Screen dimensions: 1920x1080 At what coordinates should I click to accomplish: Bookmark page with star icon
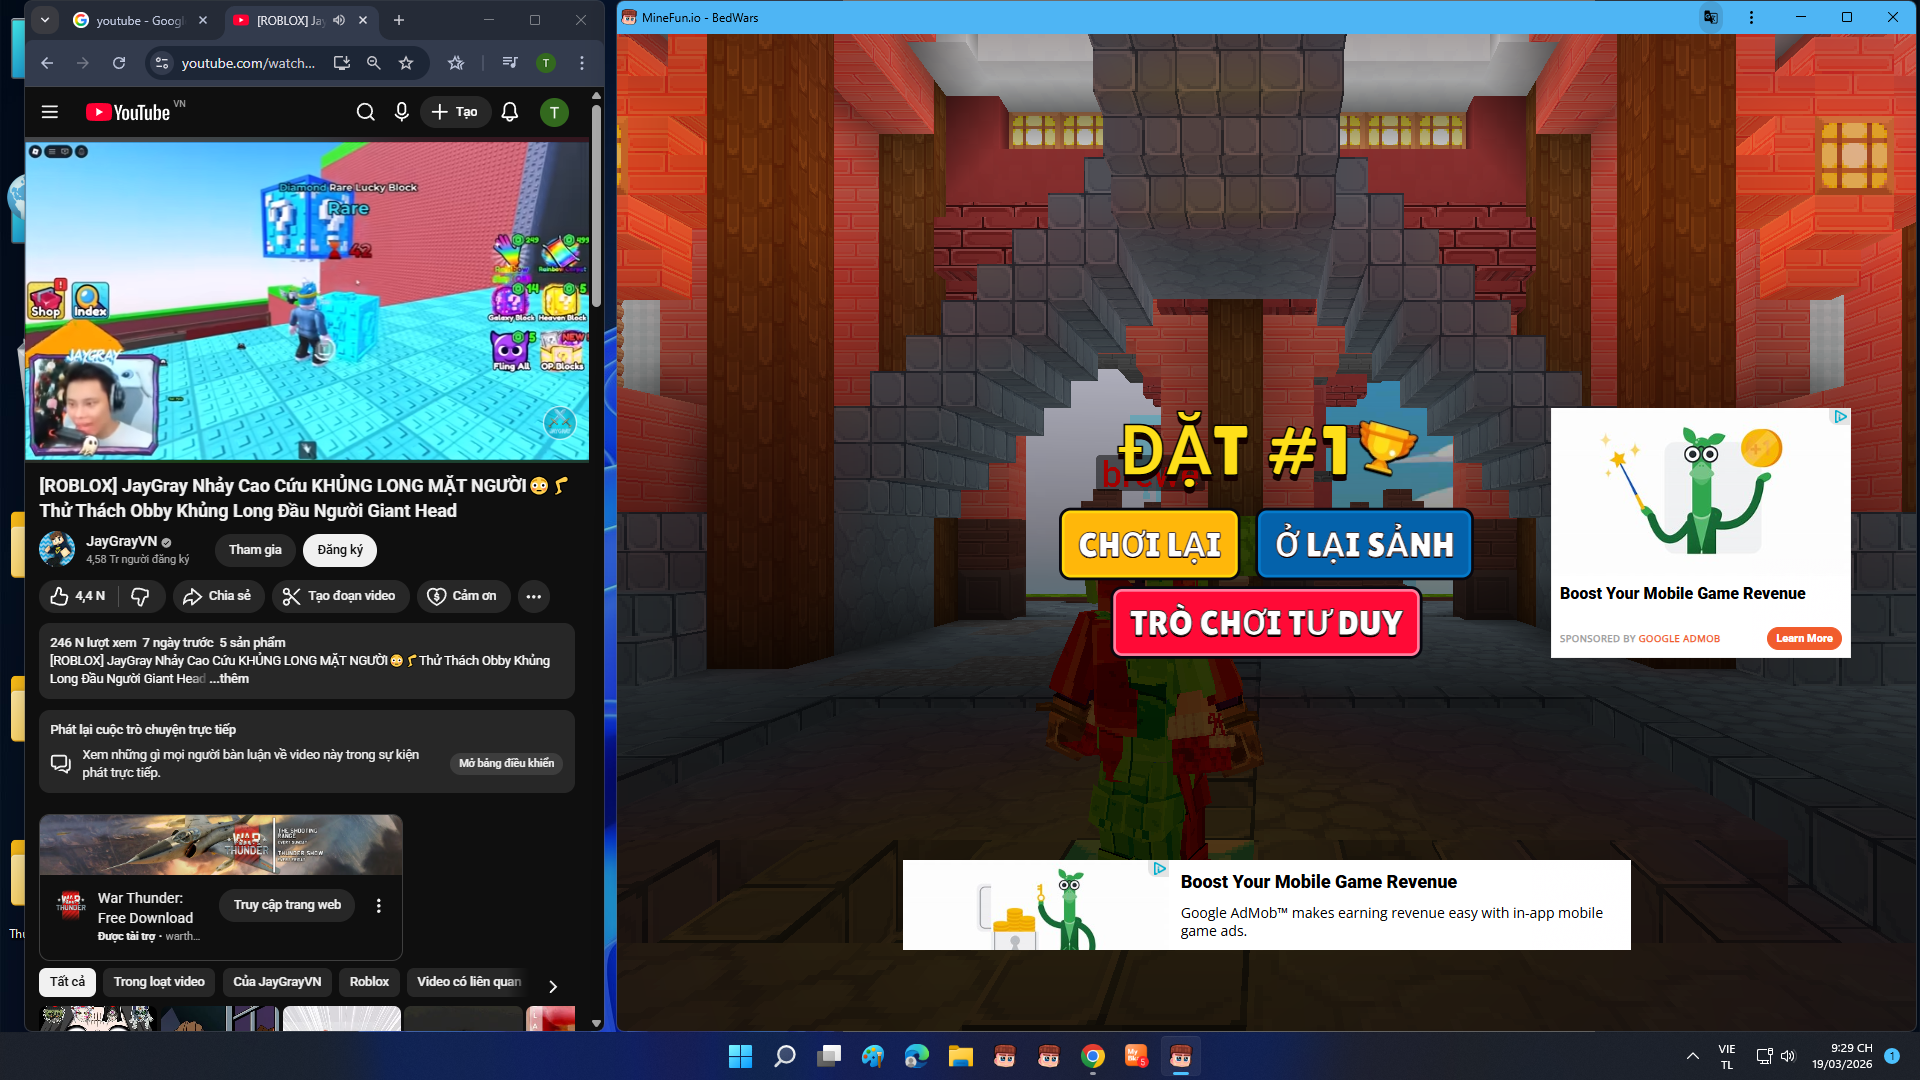(x=406, y=63)
